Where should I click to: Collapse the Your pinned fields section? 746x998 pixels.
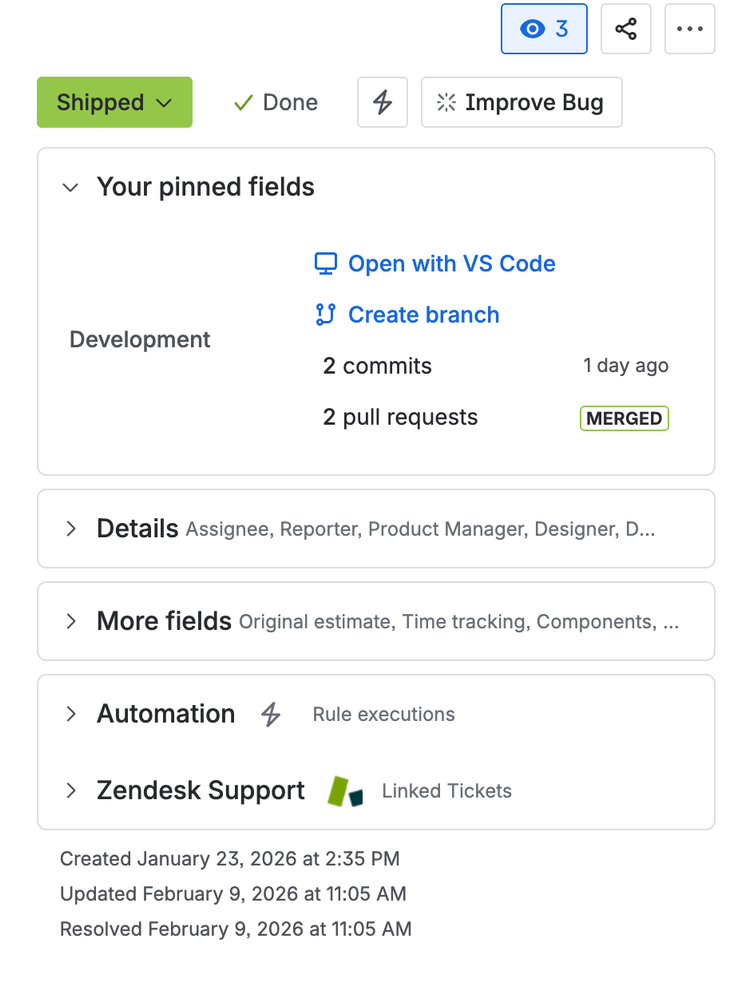[x=70, y=187]
